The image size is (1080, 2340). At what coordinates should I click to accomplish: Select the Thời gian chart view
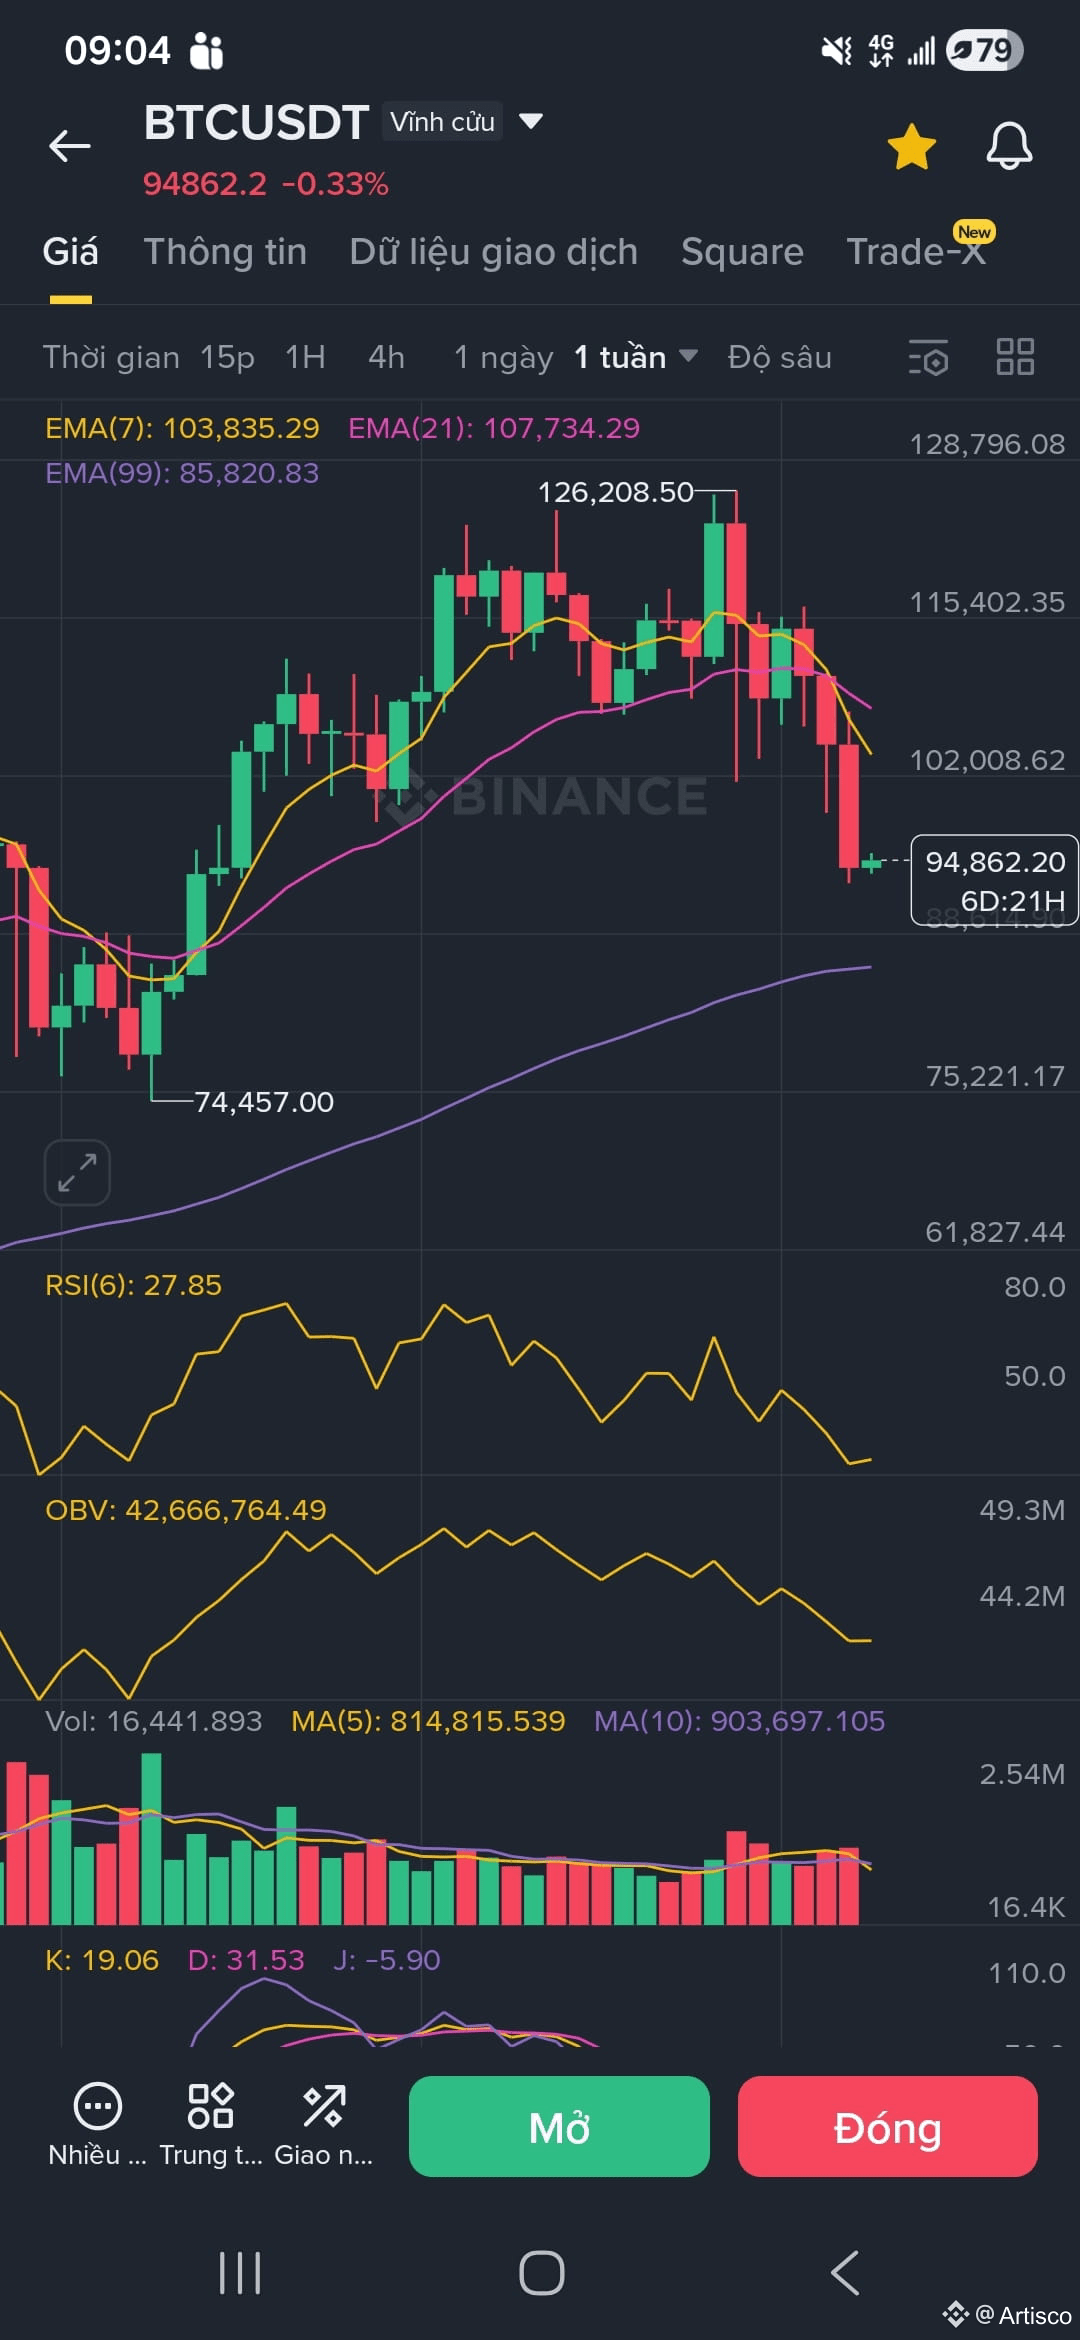point(111,357)
